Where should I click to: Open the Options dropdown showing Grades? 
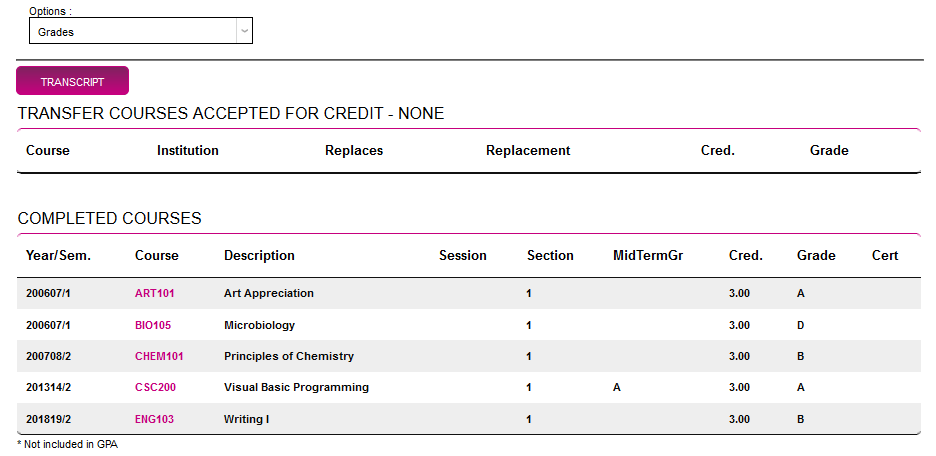pyautogui.click(x=132, y=32)
